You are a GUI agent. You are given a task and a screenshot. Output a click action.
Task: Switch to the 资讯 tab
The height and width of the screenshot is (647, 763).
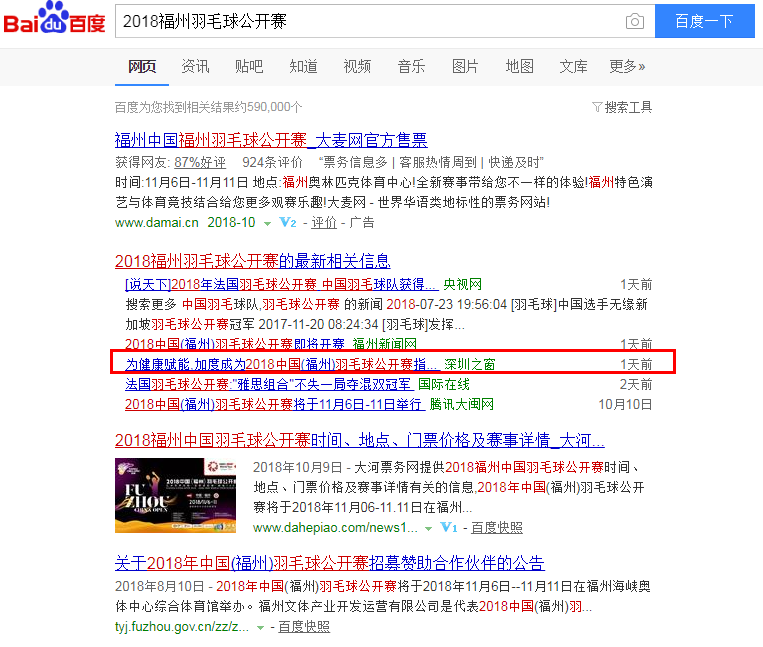click(x=195, y=66)
